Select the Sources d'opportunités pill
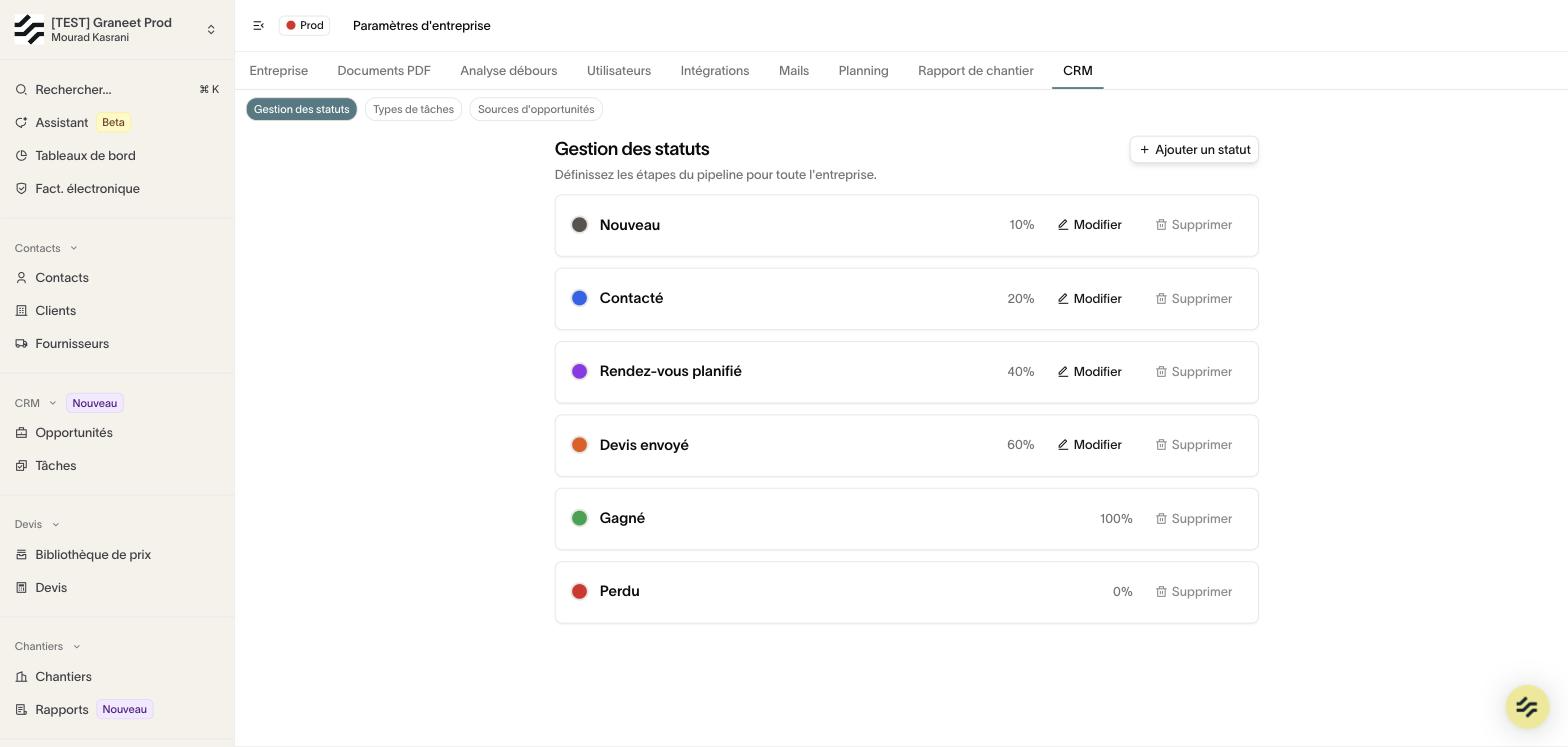Screen dimensions: 1568x747 pos(536,110)
